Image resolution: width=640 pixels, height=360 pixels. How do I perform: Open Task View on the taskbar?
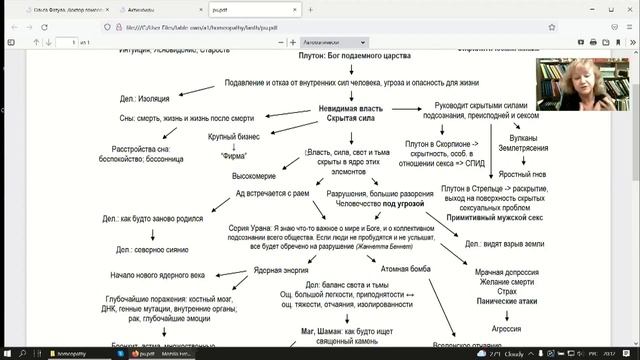pos(38,353)
